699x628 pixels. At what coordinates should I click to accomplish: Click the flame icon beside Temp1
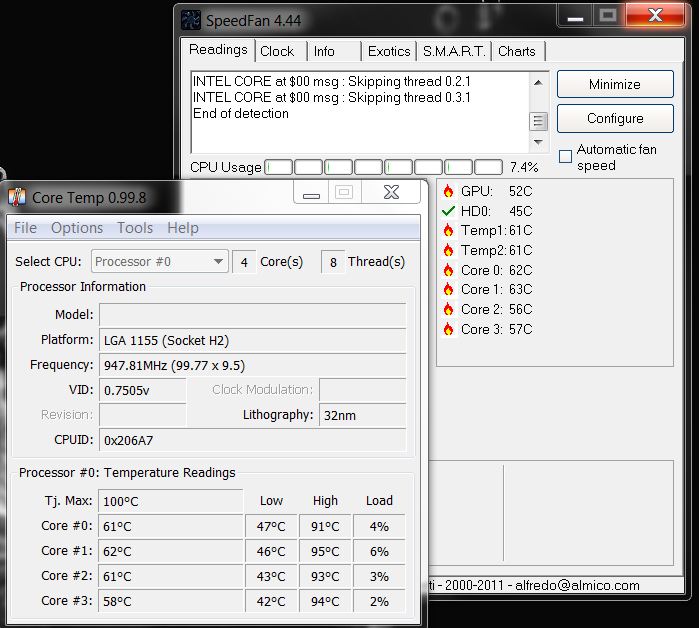point(448,230)
